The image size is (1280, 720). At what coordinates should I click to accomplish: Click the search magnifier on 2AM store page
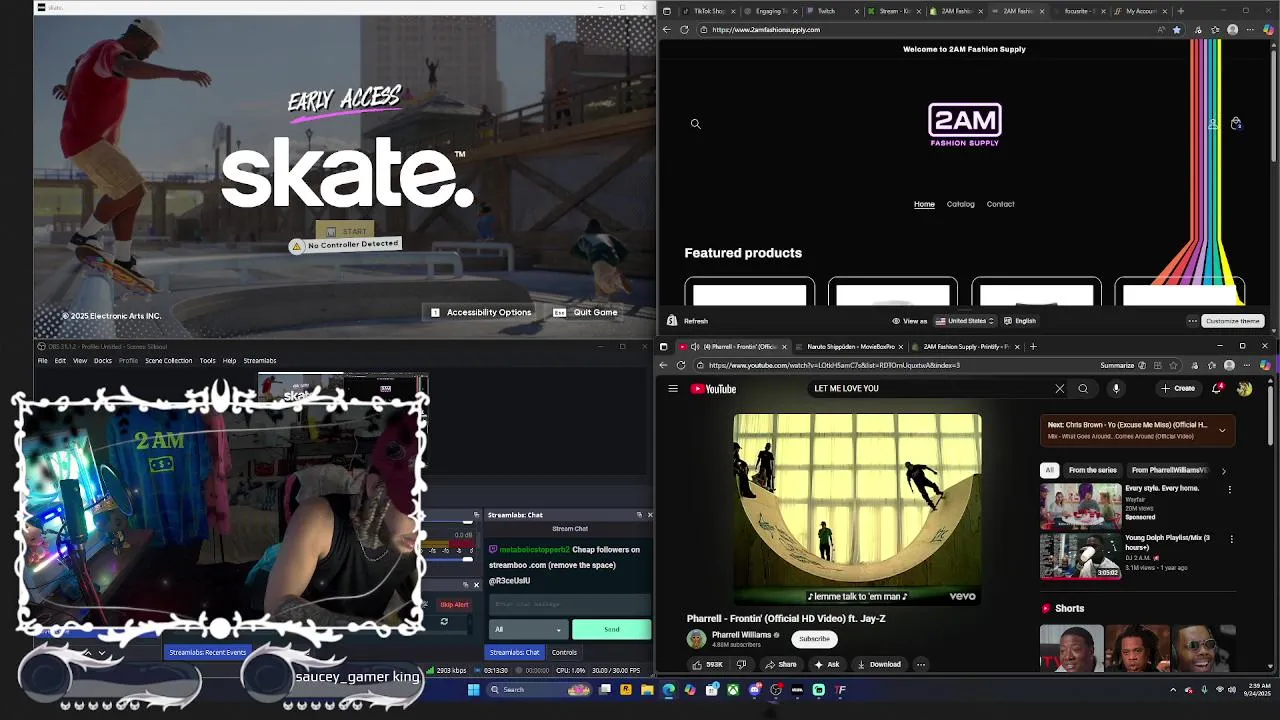click(696, 124)
